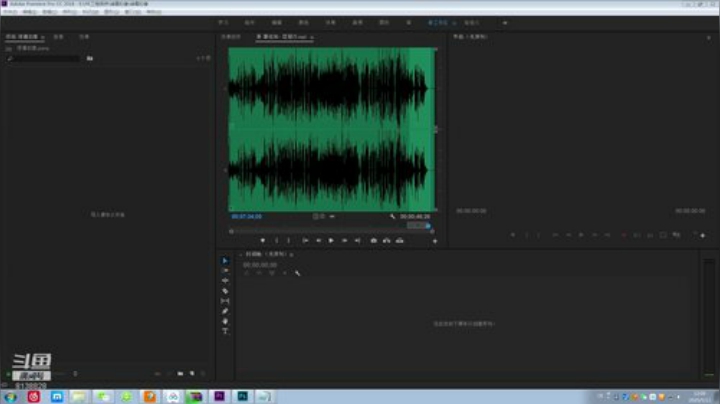720x404 pixels.
Task: Open the timeline sequence panel menu
Action: click(292, 254)
